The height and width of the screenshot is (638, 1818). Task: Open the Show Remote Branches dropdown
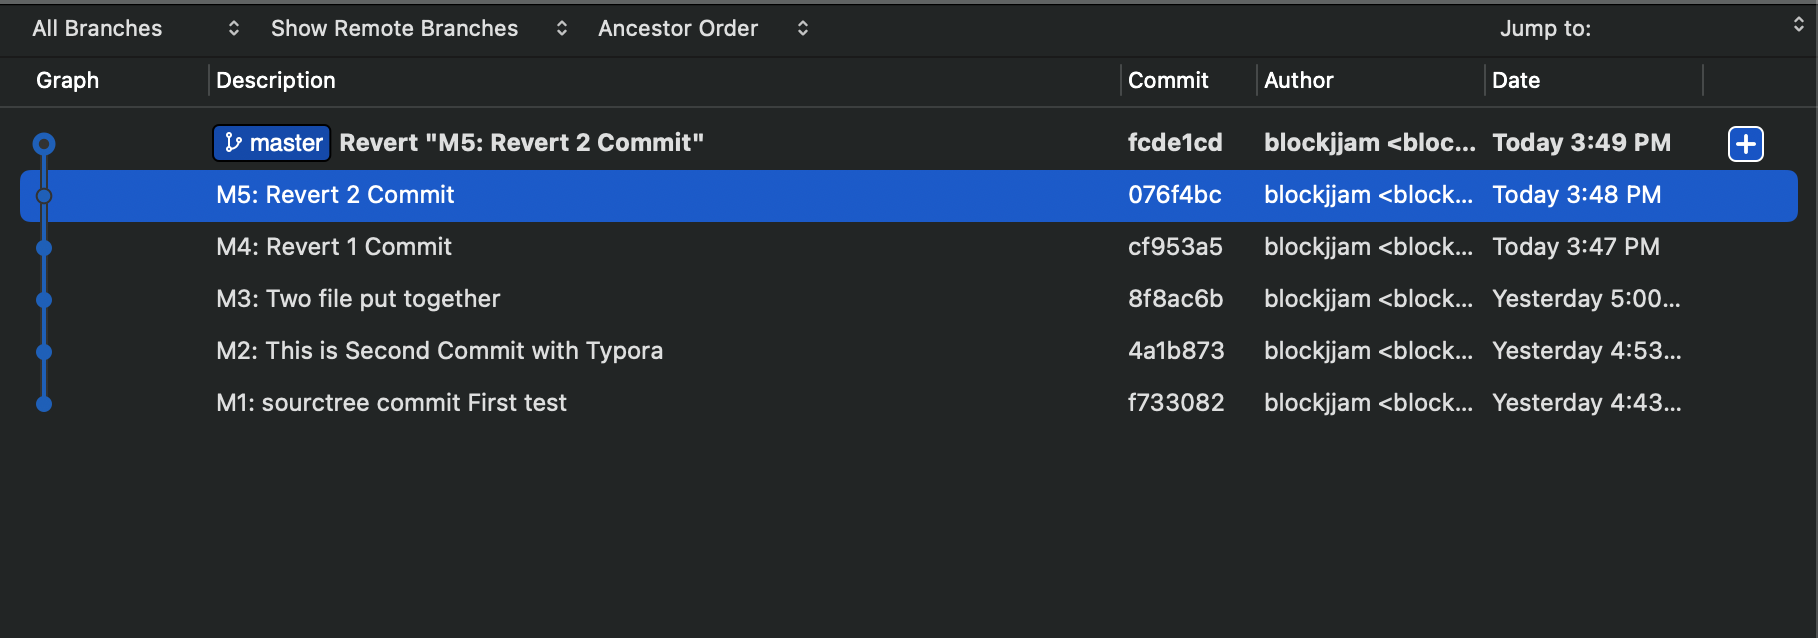pos(418,28)
